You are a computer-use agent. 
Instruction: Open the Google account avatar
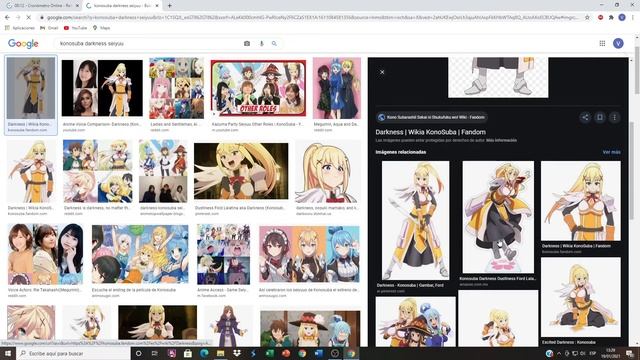(x=618, y=43)
